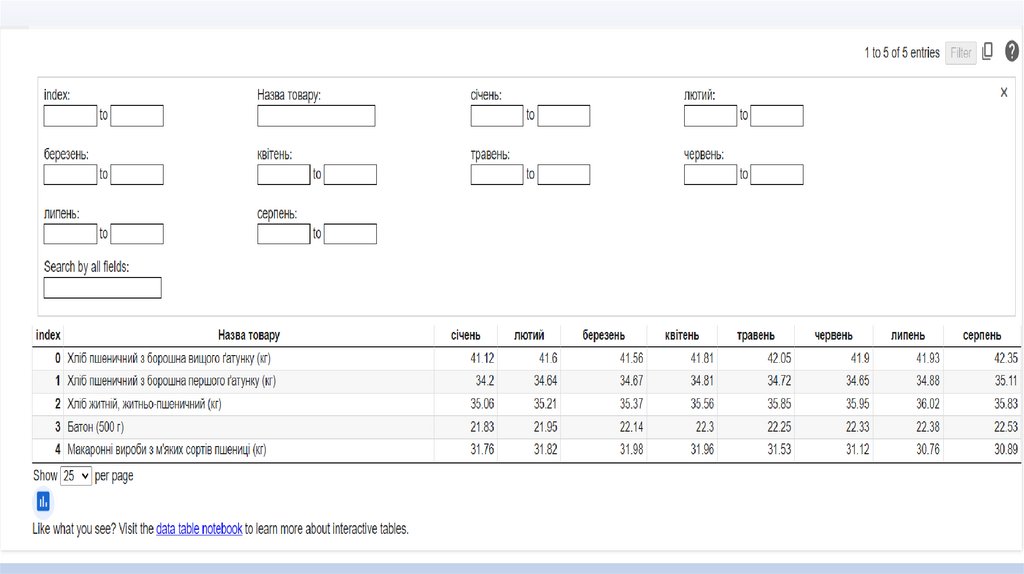Viewport: 1024px width, 574px height.
Task: Select the Хліб житній row
Action: (x=143, y=404)
